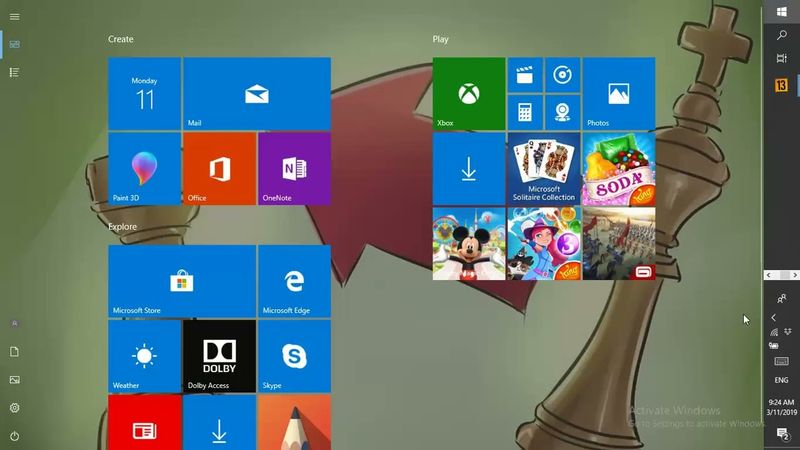This screenshot has height=450, width=800.
Task: Click the Power button in Start
Action: point(15,436)
